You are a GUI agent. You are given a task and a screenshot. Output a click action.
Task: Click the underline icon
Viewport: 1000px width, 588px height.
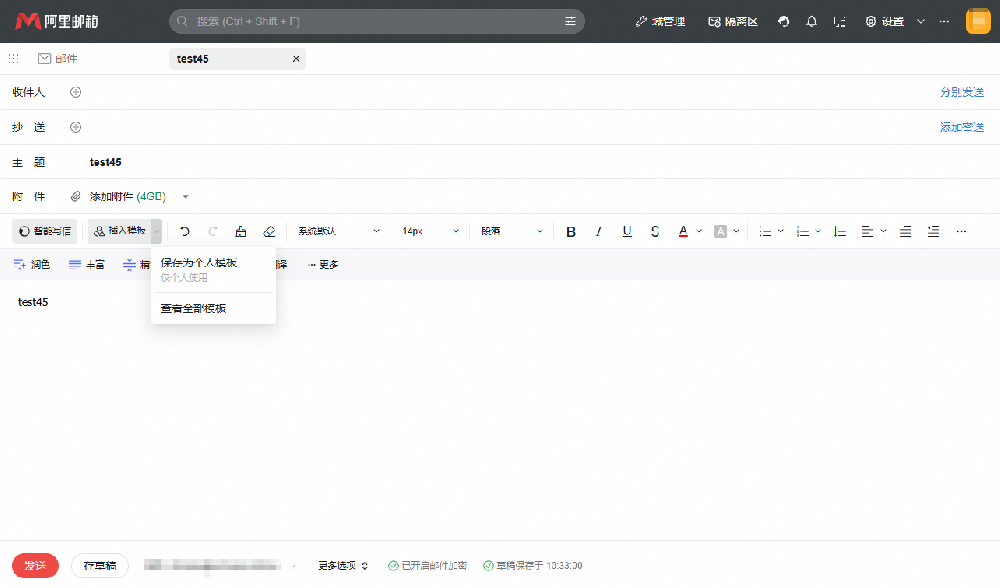click(627, 232)
